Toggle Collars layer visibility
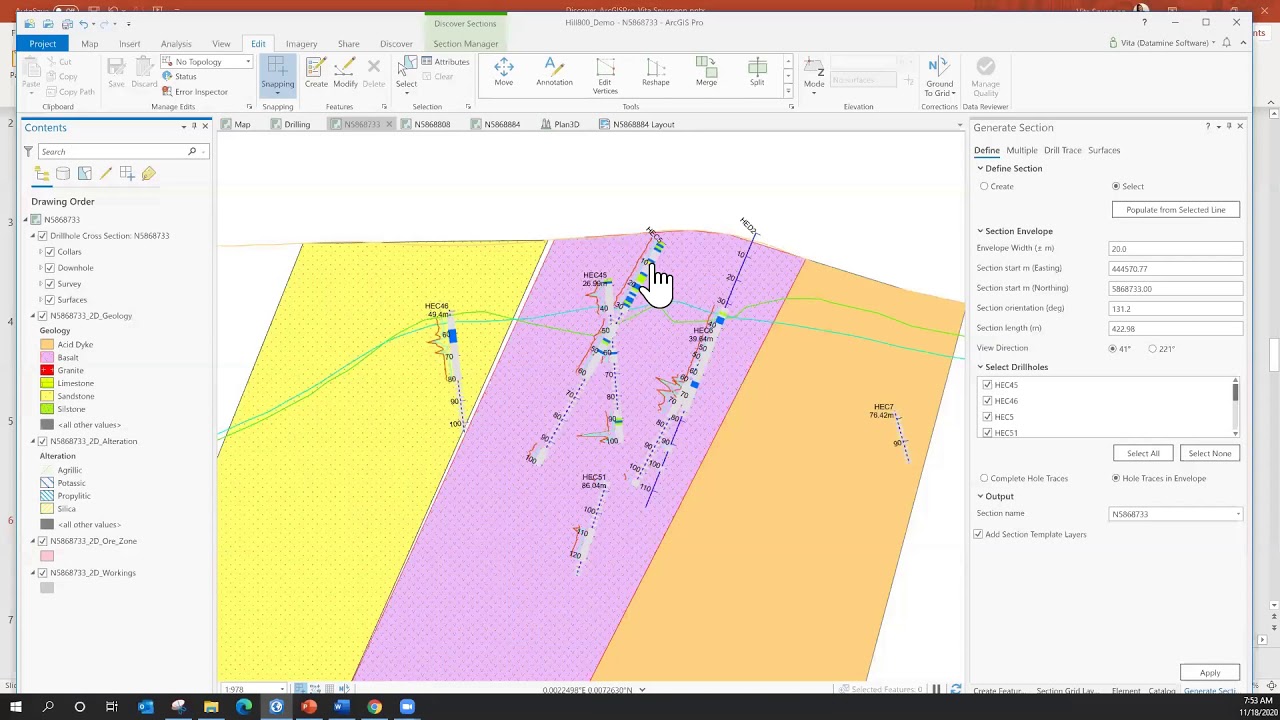1280x720 pixels. (x=50, y=252)
